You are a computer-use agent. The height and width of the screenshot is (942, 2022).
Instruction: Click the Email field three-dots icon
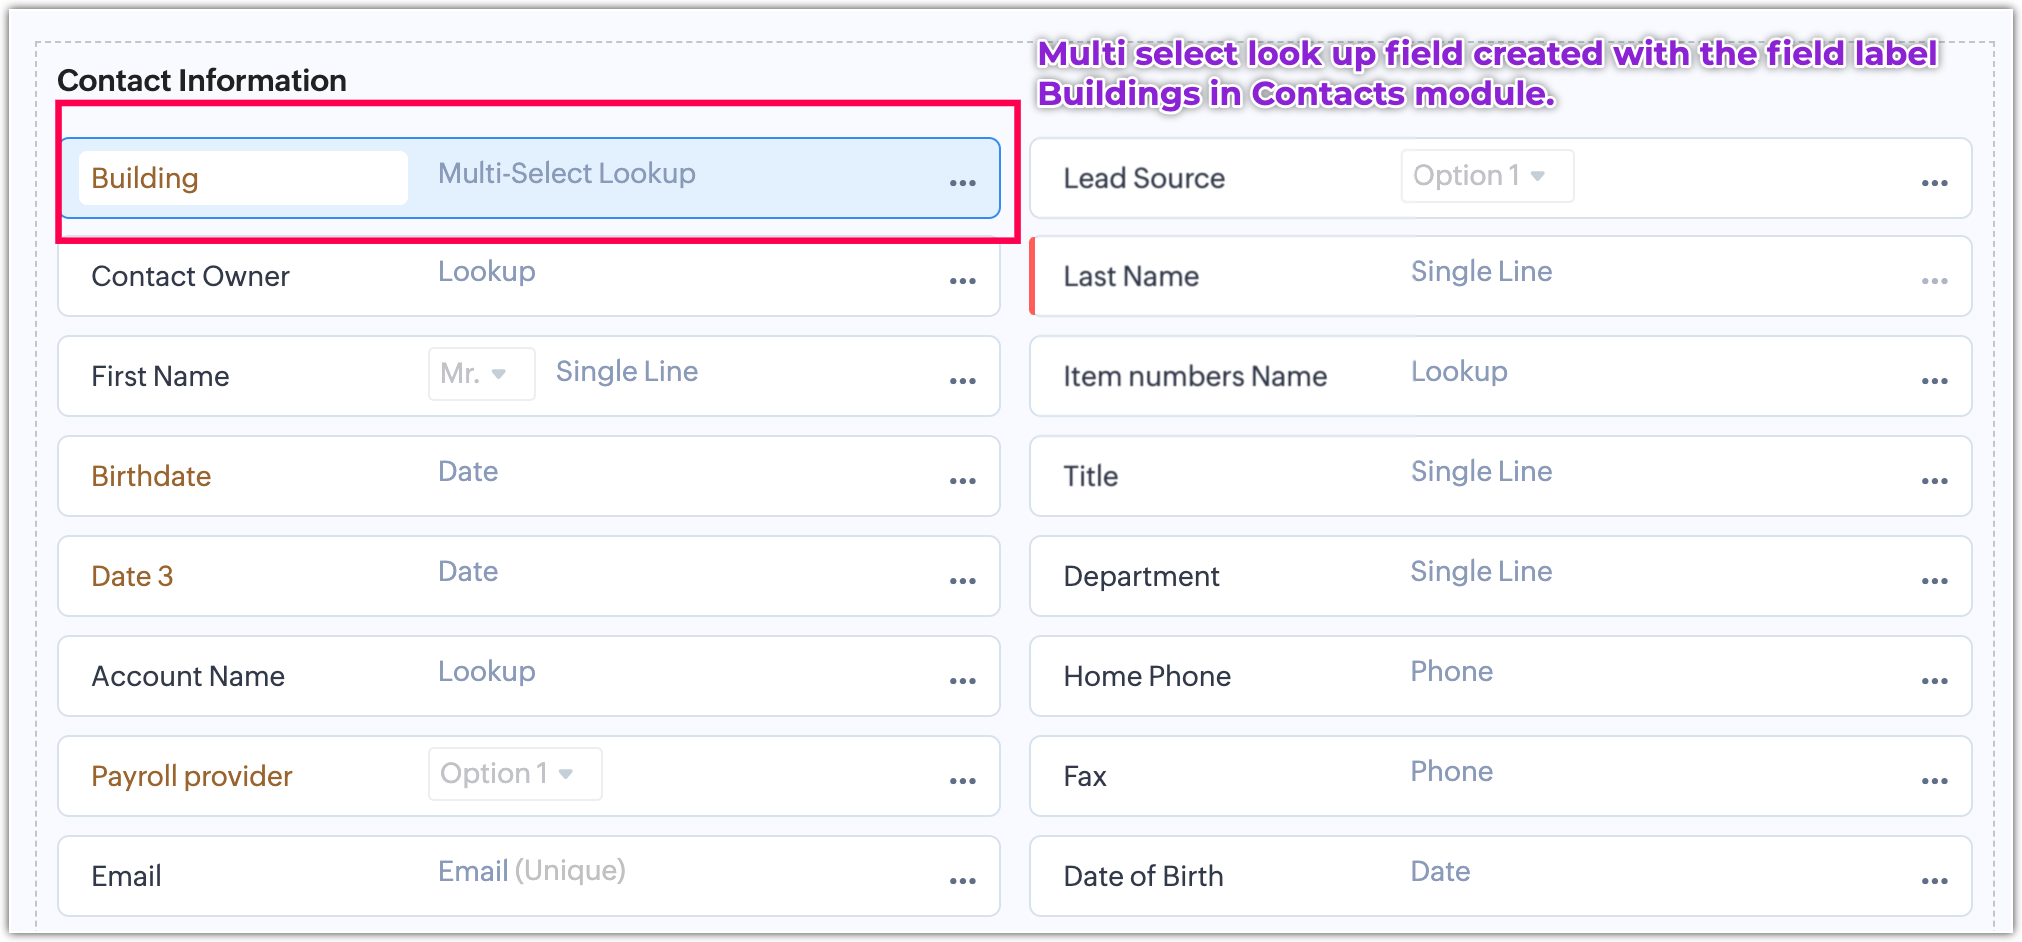pyautogui.click(x=962, y=881)
